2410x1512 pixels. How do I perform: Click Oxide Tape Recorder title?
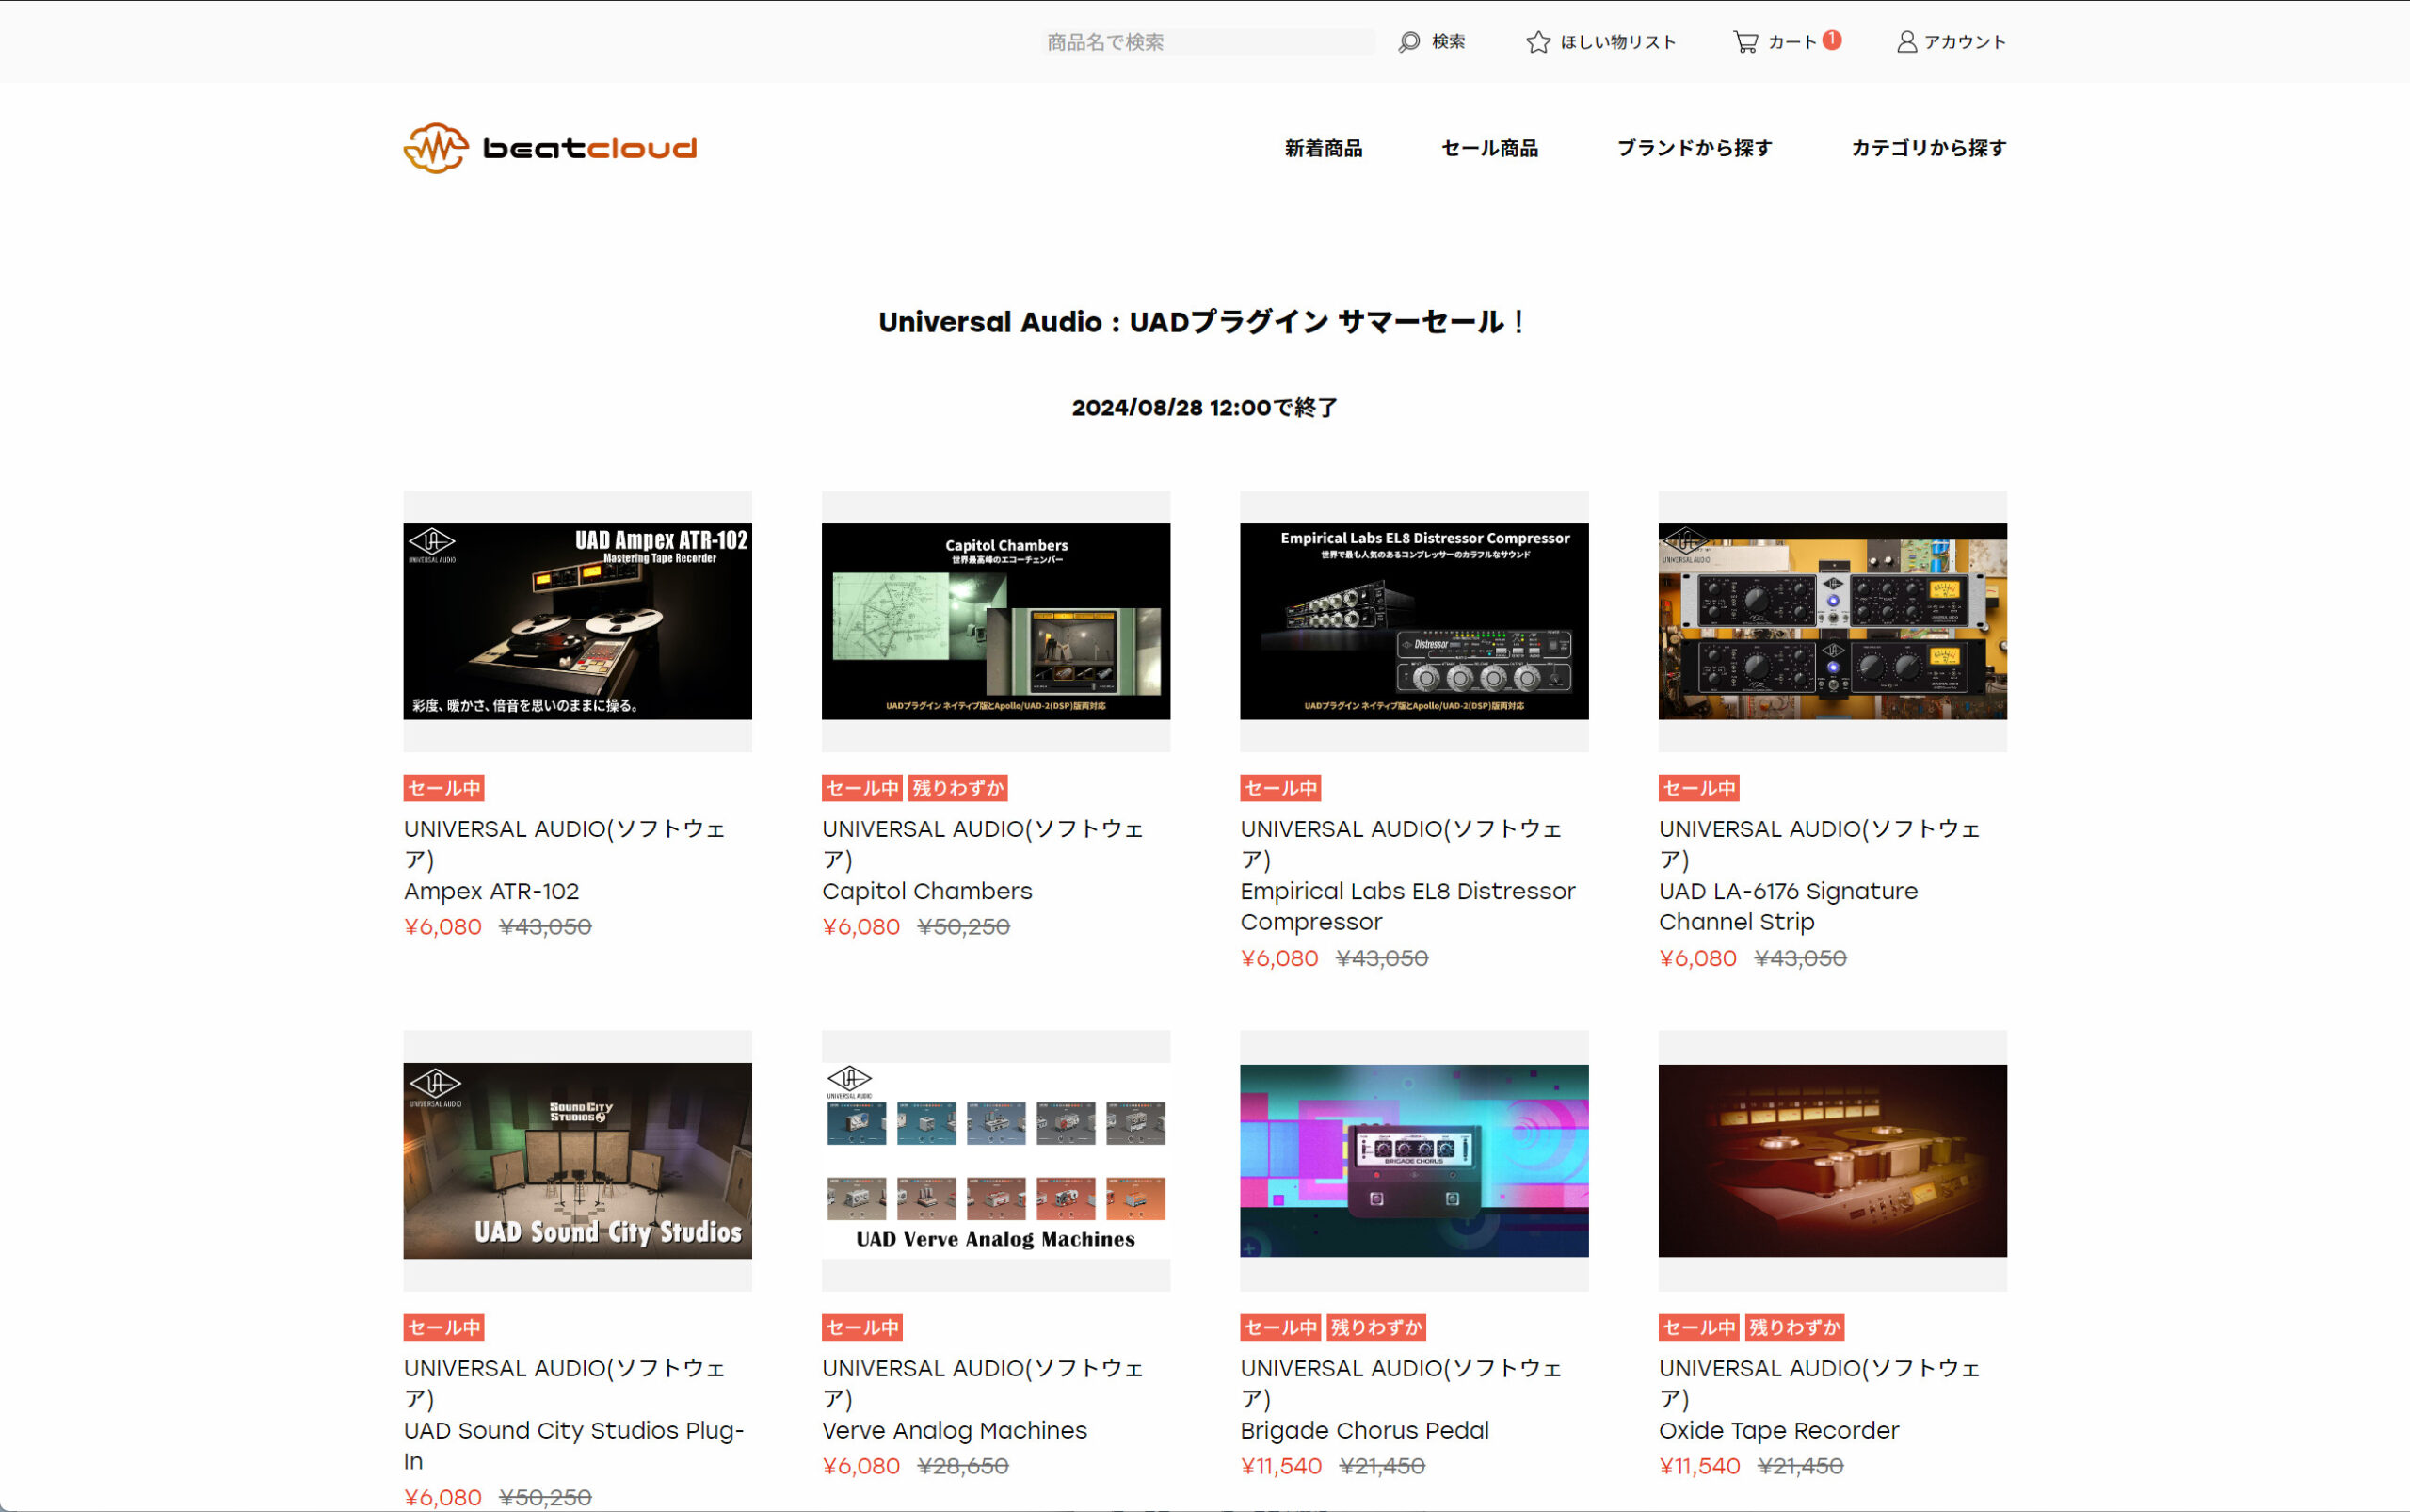pyautogui.click(x=1778, y=1430)
